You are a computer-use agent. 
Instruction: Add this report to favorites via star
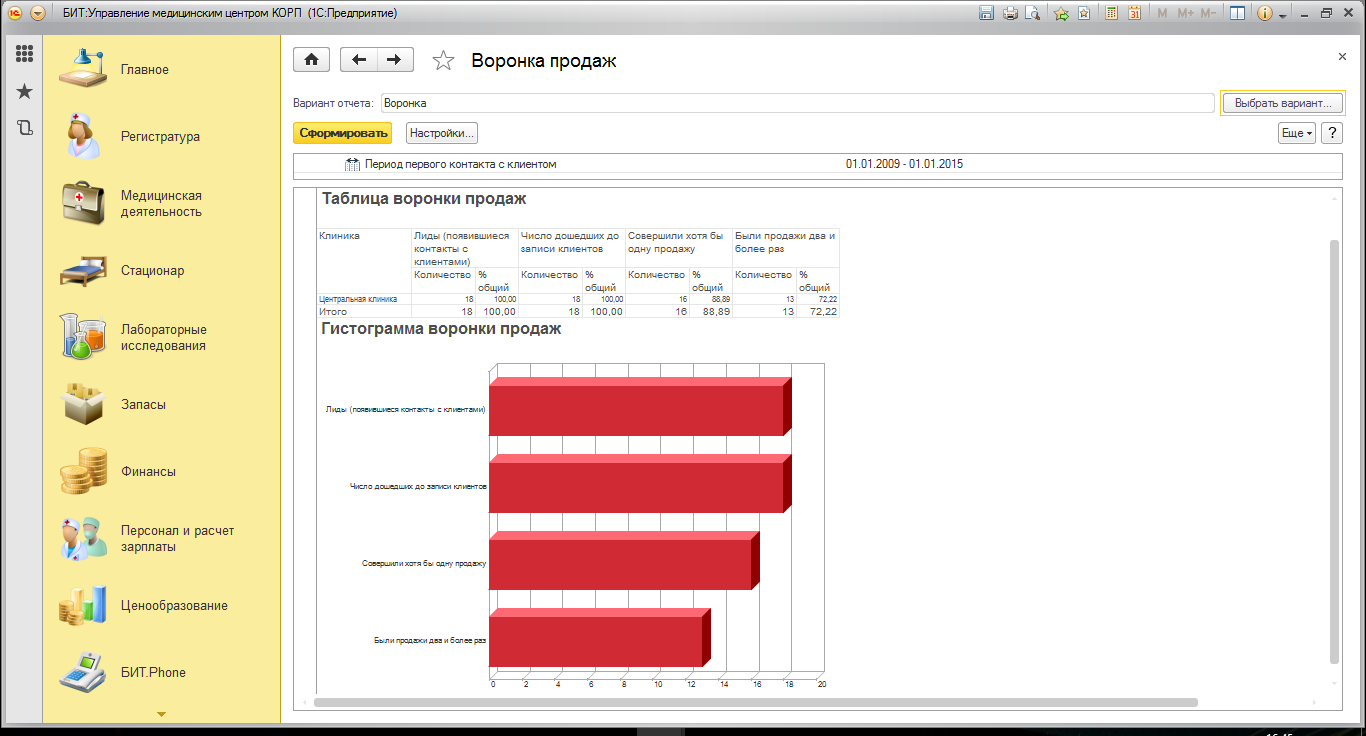(x=443, y=61)
